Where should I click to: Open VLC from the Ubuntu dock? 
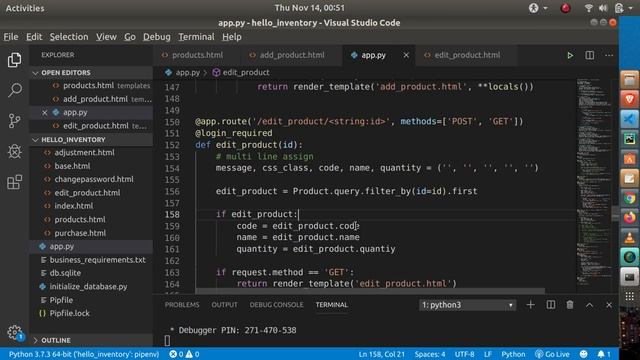(629, 237)
